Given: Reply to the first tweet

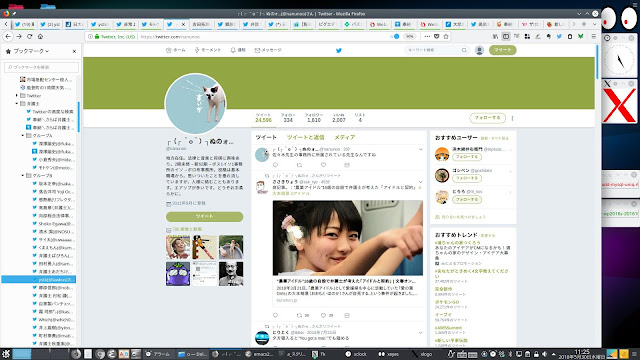Looking at the screenshot, I should [x=276, y=165].
